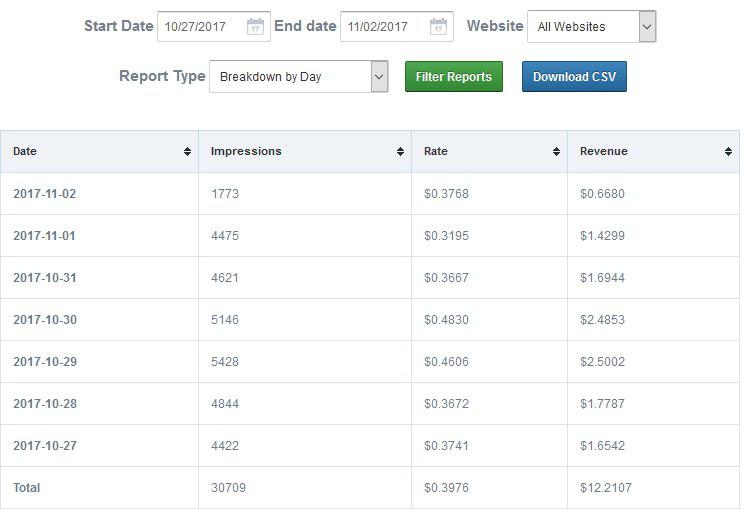Click the Revenue column header
This screenshot has width=752, height=526.
pos(604,152)
